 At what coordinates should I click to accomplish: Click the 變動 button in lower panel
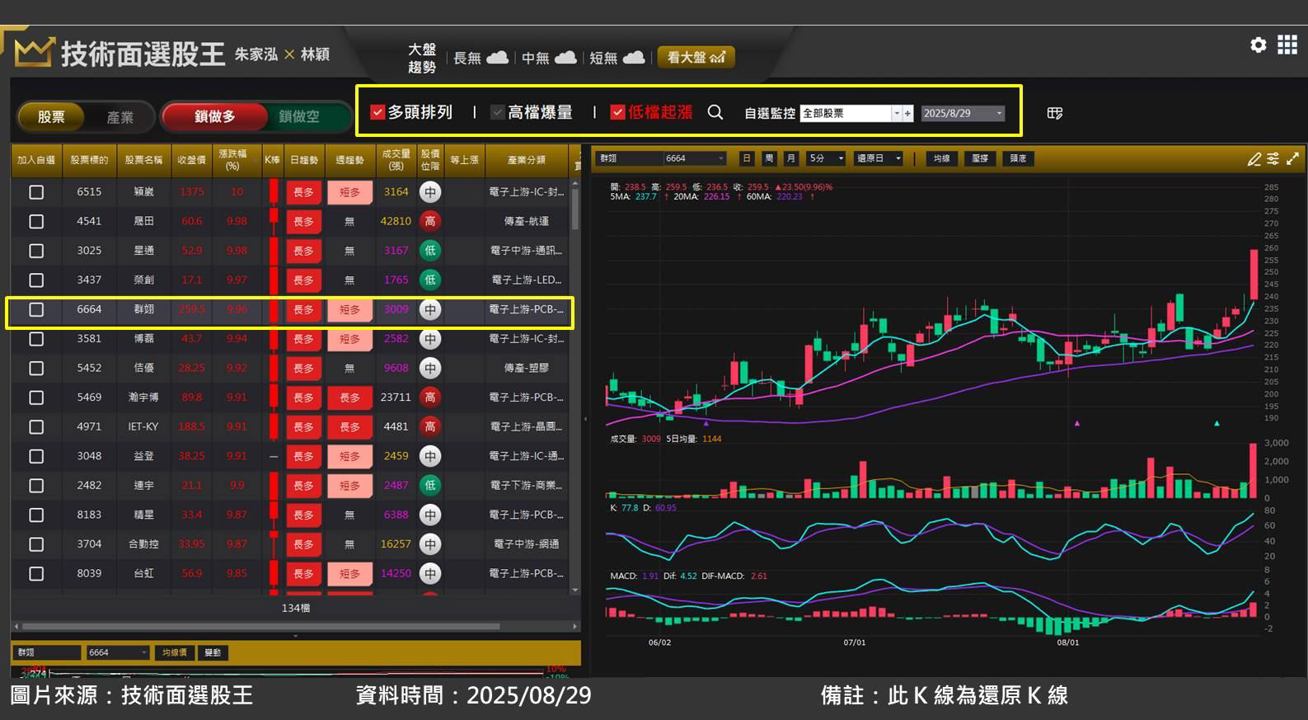pyautogui.click(x=213, y=653)
